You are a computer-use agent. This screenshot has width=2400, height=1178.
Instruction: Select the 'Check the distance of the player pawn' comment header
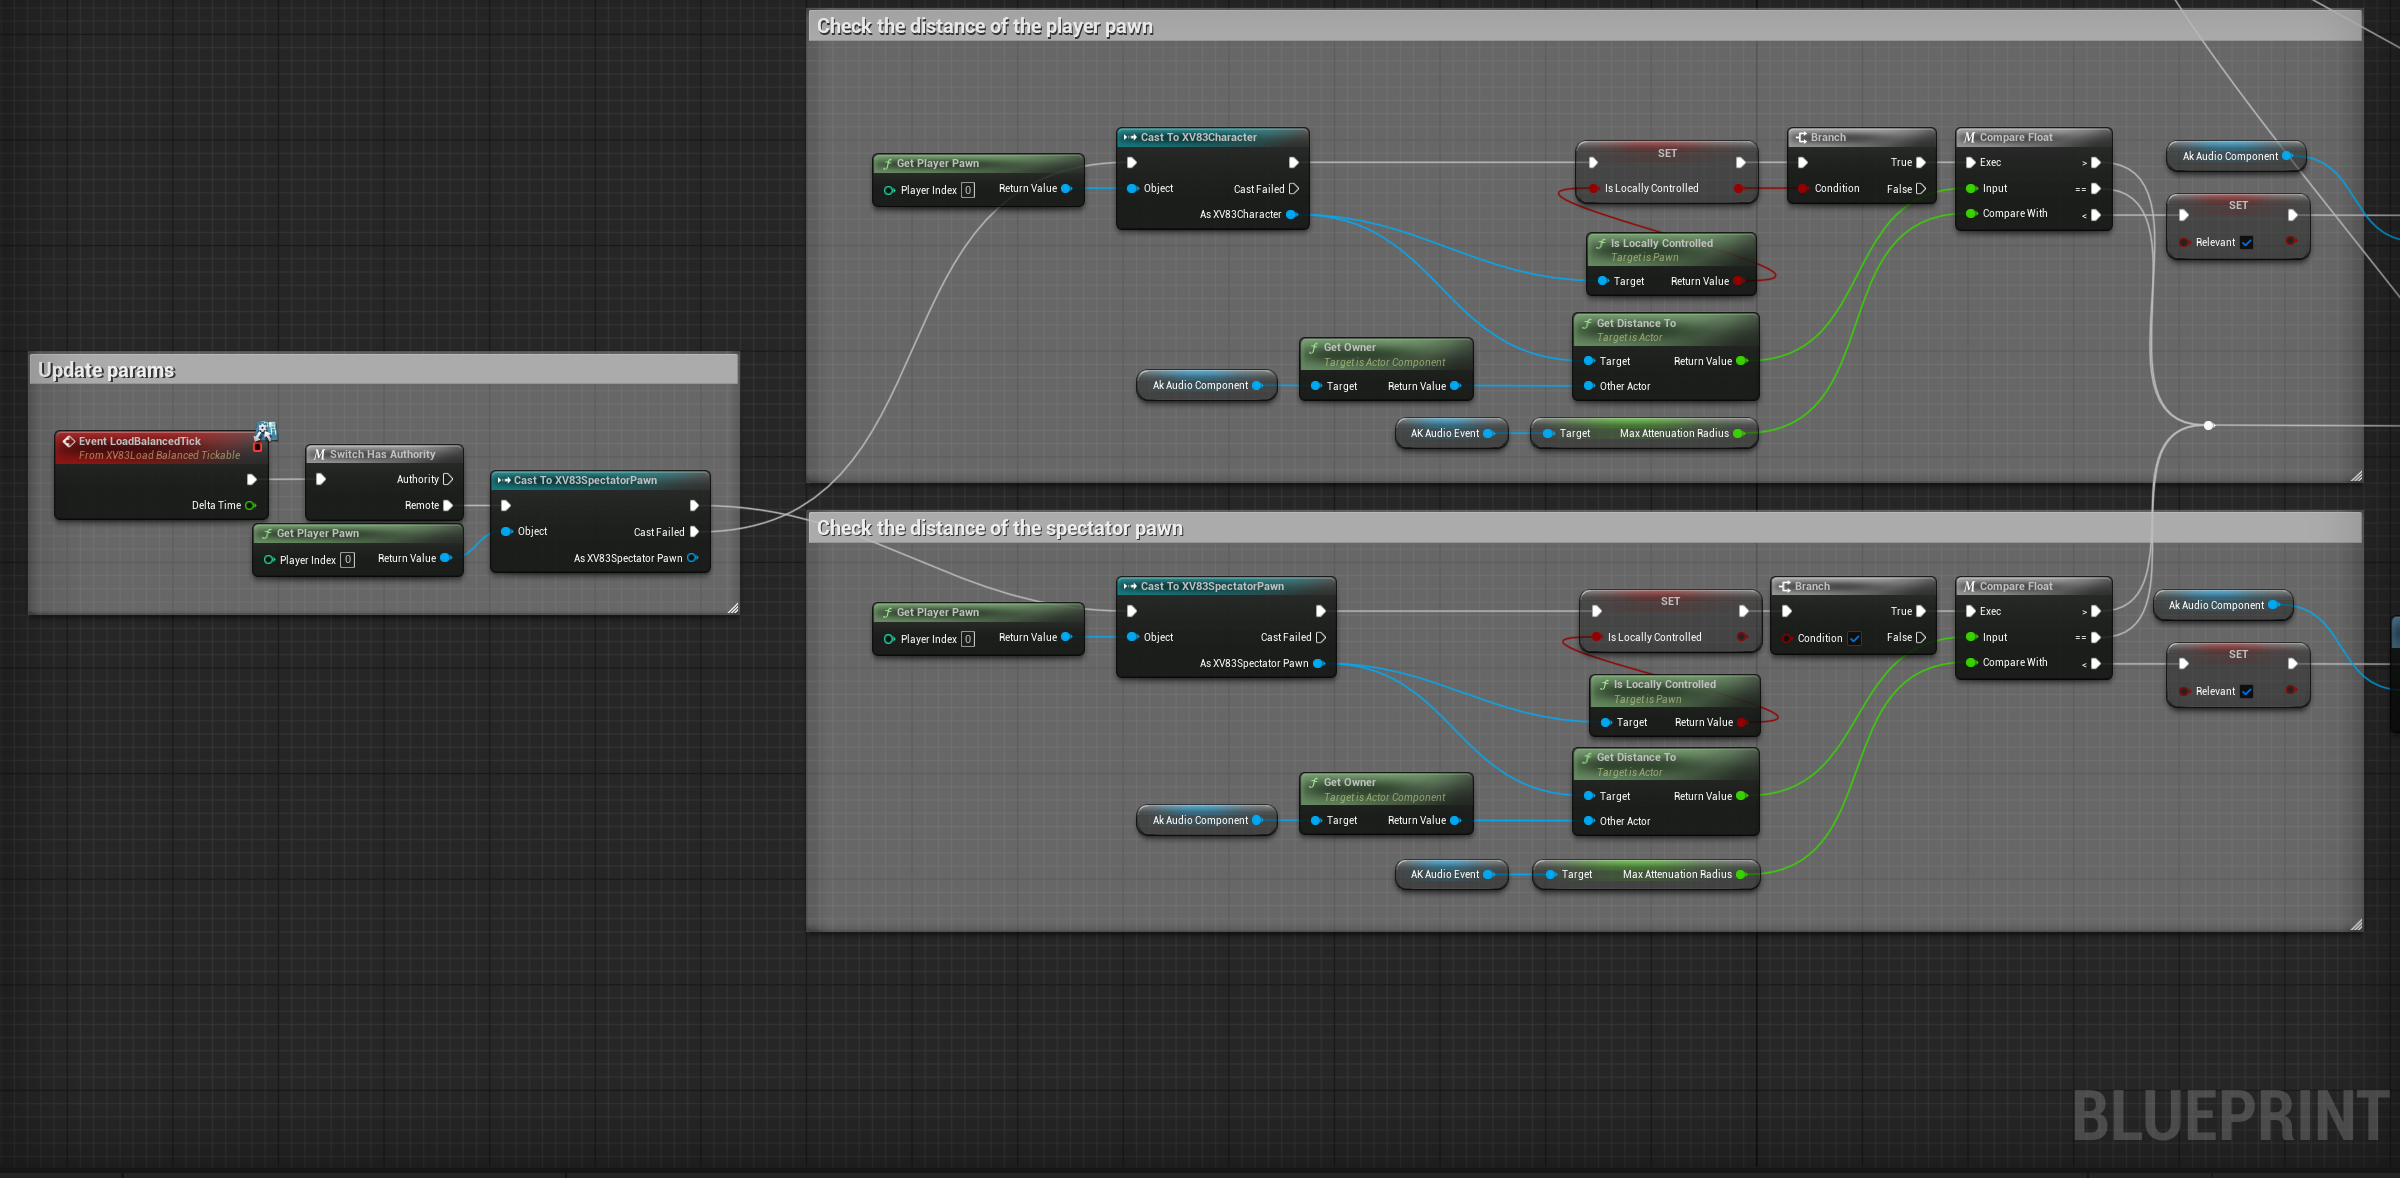[1585, 26]
